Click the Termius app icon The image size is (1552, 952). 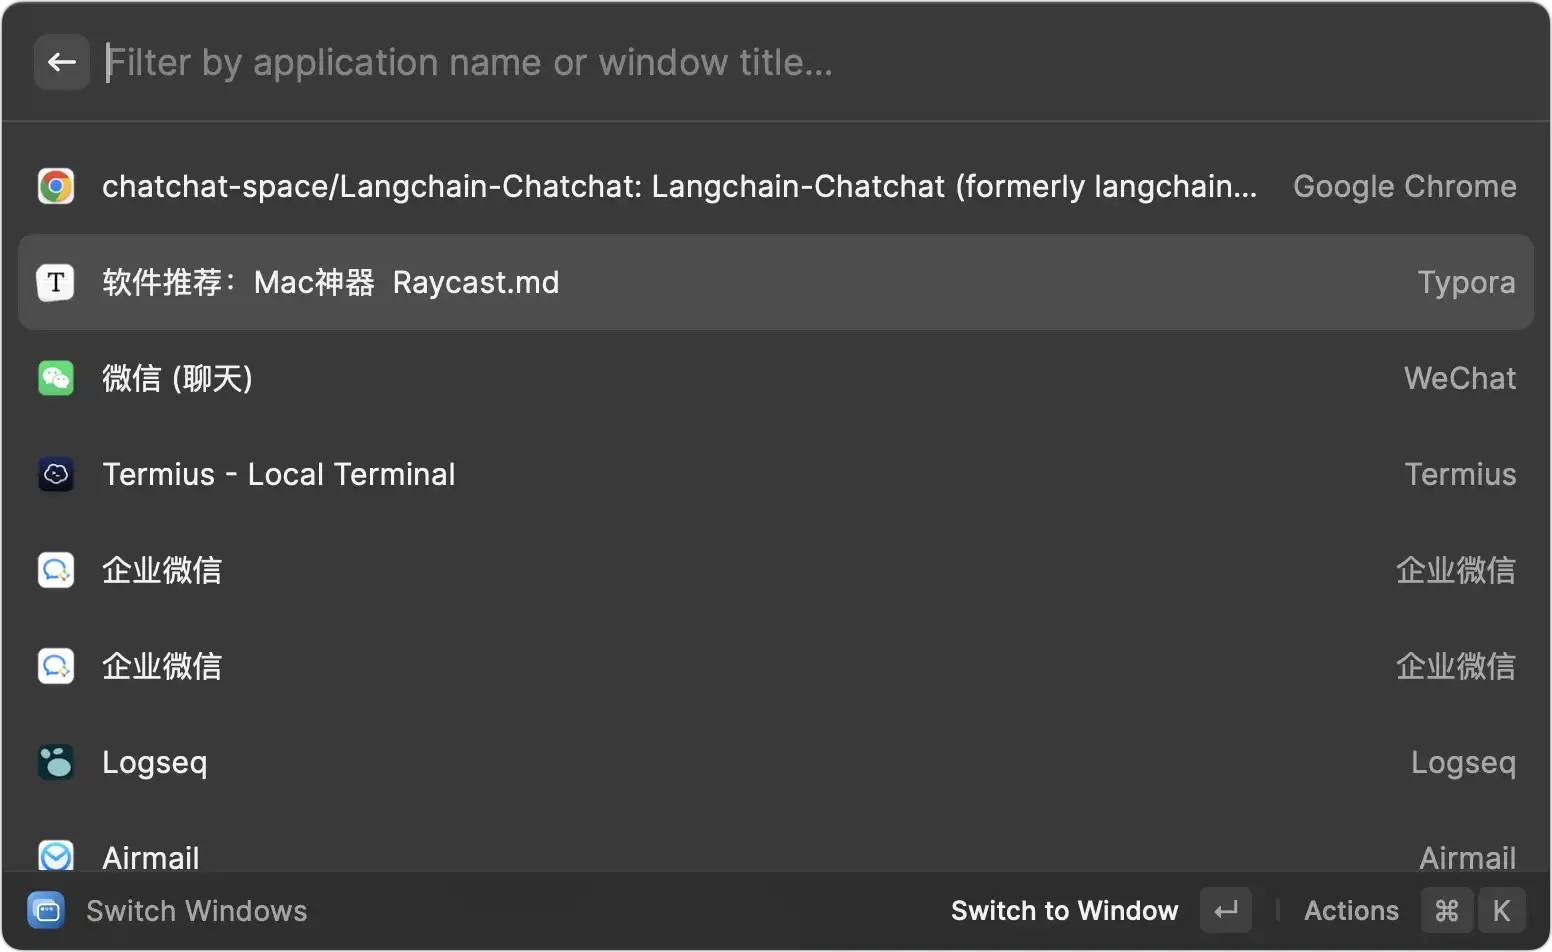point(56,474)
